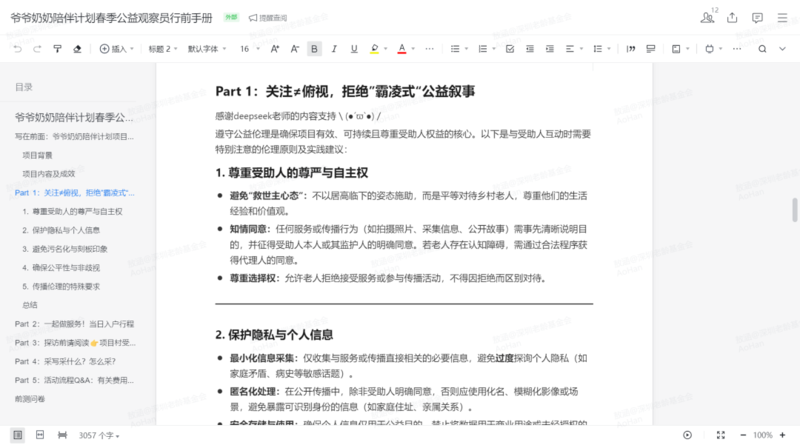
Task: Switch to fit-width page view
Action: [40, 435]
